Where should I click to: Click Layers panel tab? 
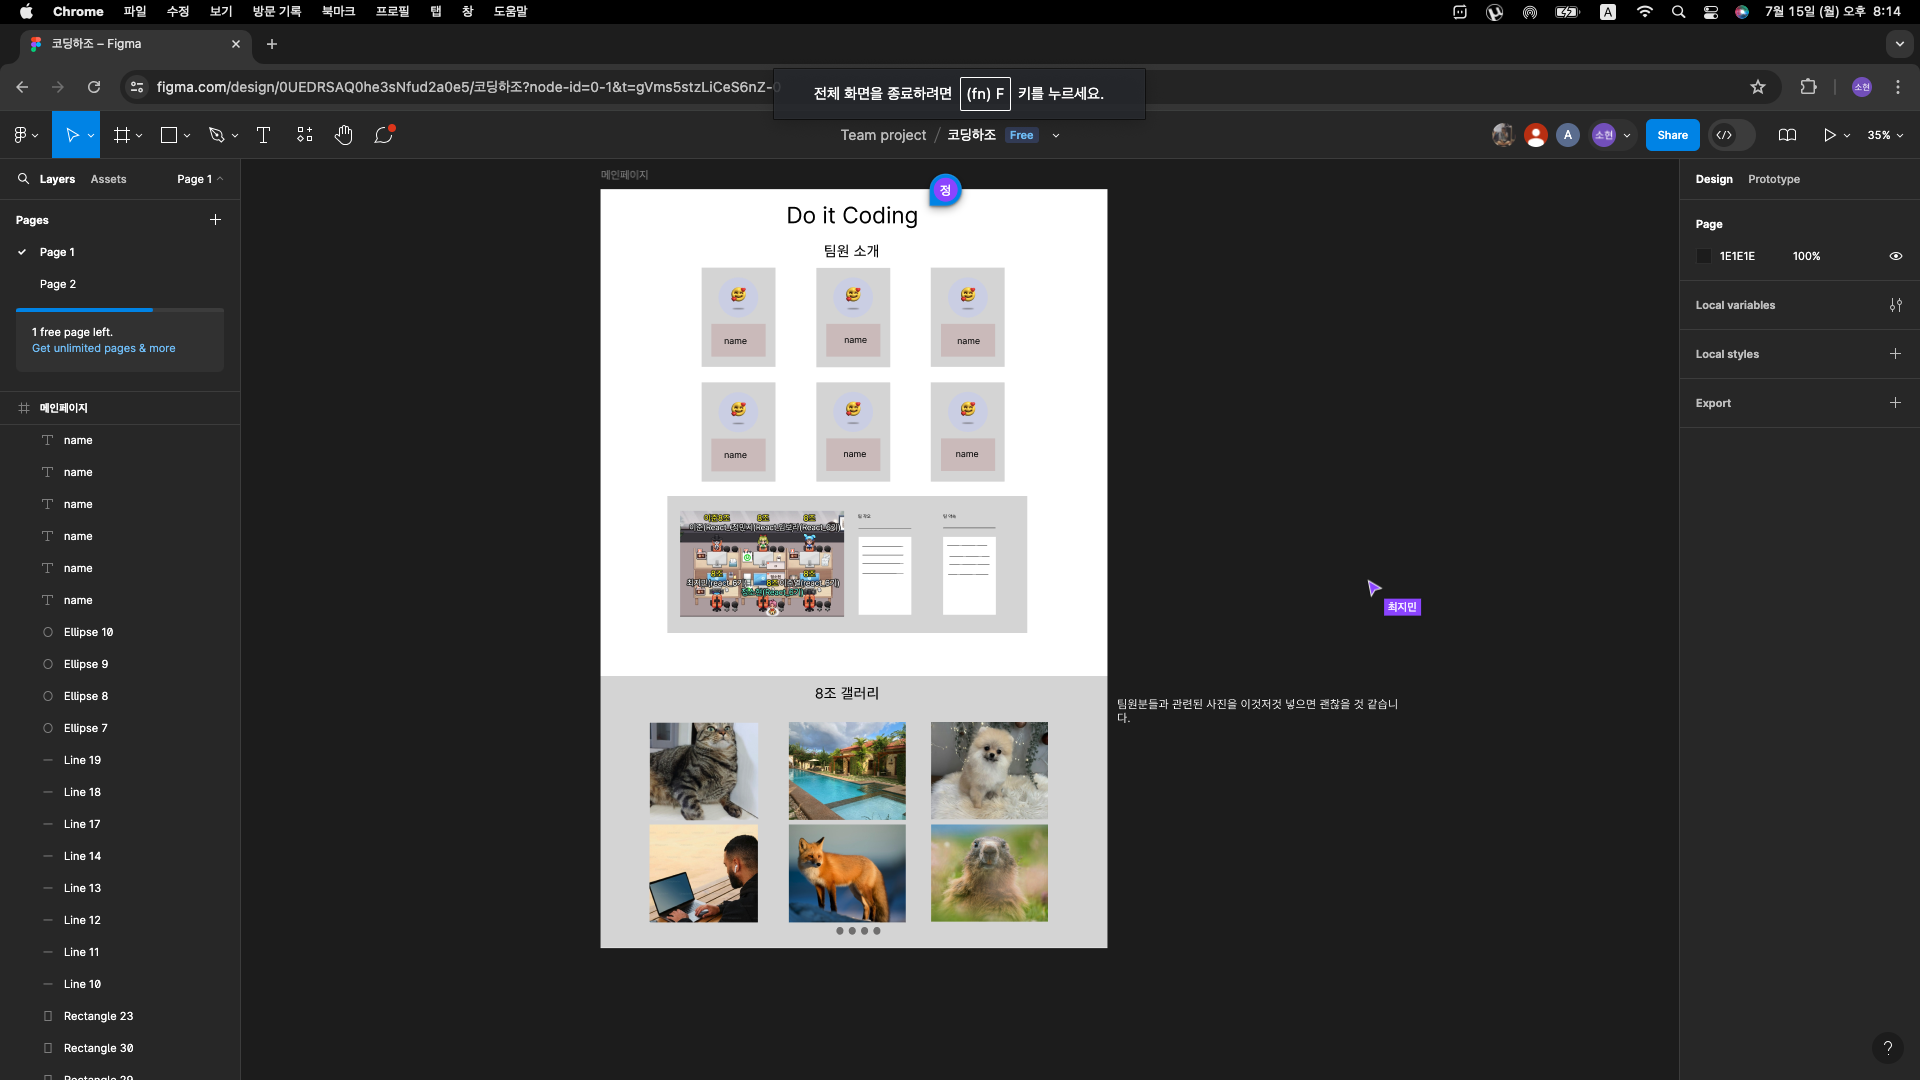click(x=55, y=178)
